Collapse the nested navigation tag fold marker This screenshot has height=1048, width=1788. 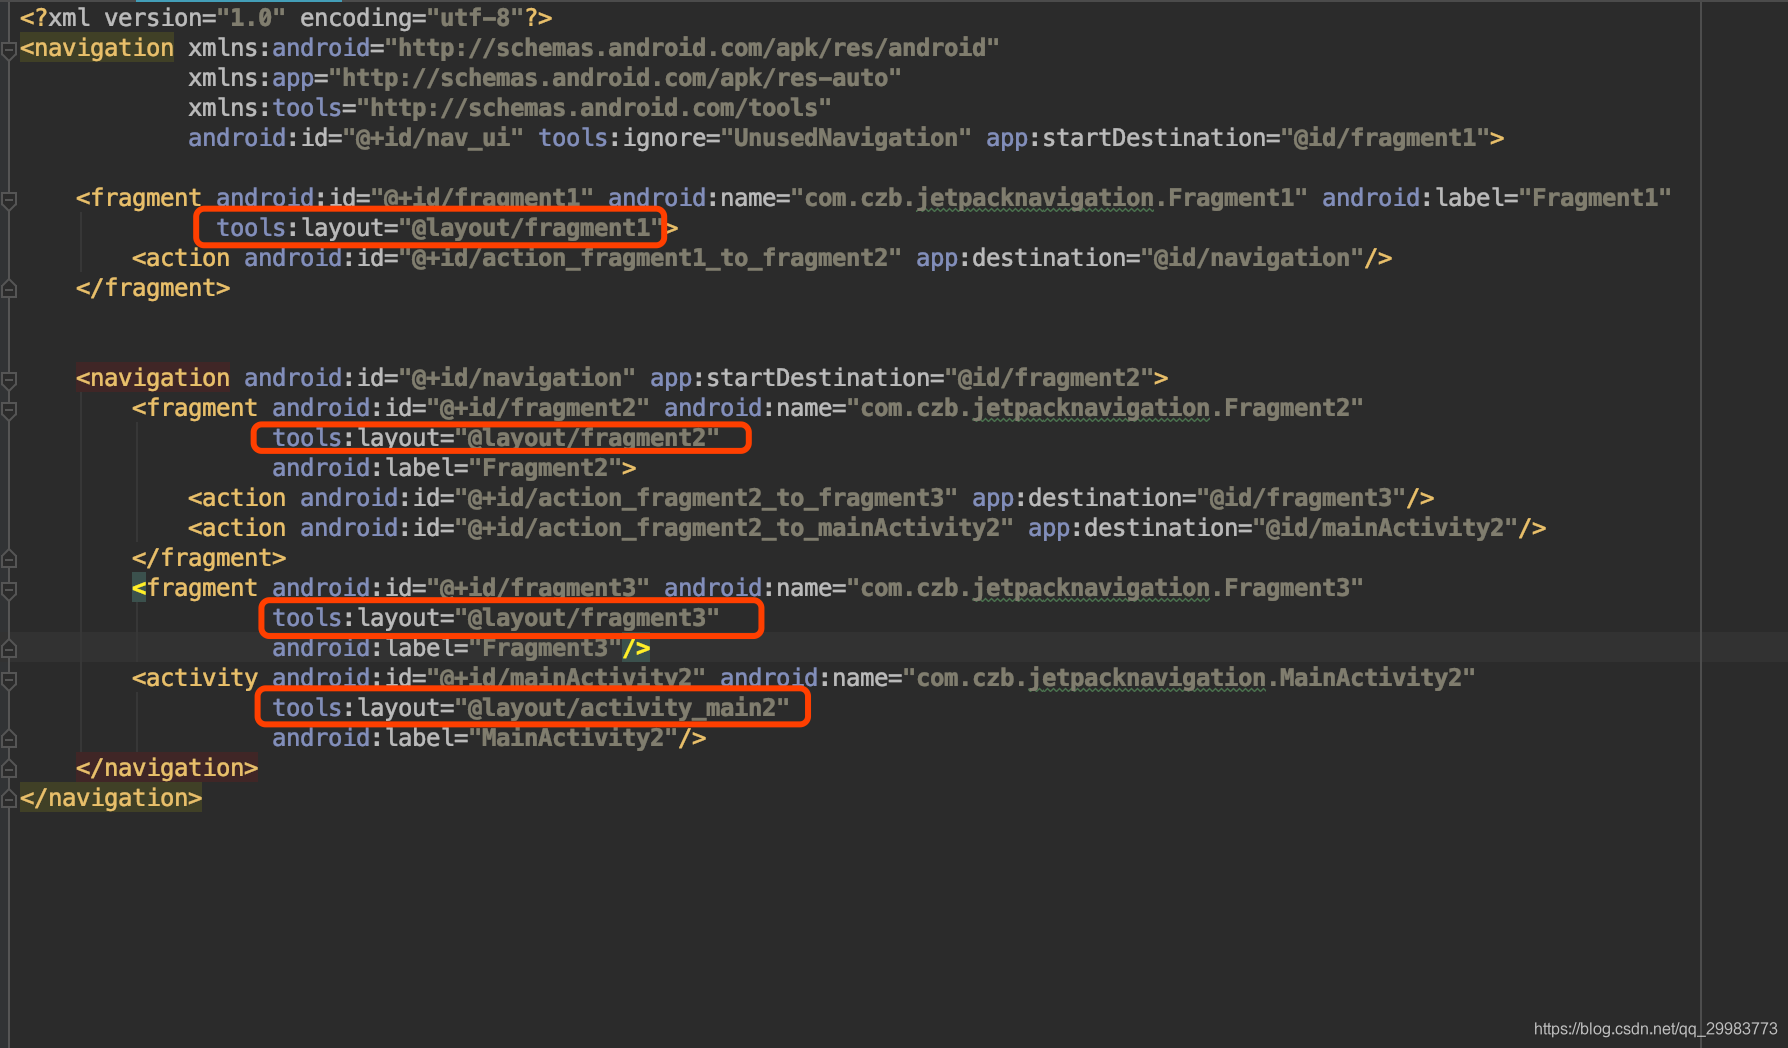click(x=8, y=380)
